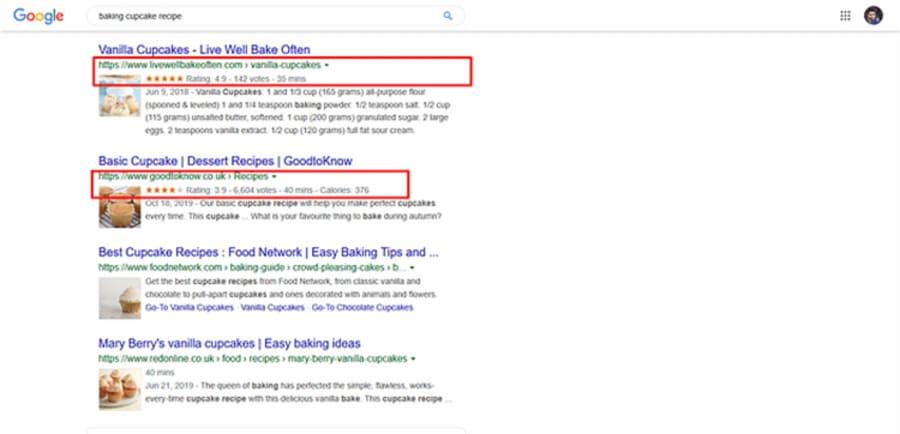This screenshot has width=900, height=434.
Task: Open Mary Berry's vanilla cupcakes result
Action: [229, 343]
